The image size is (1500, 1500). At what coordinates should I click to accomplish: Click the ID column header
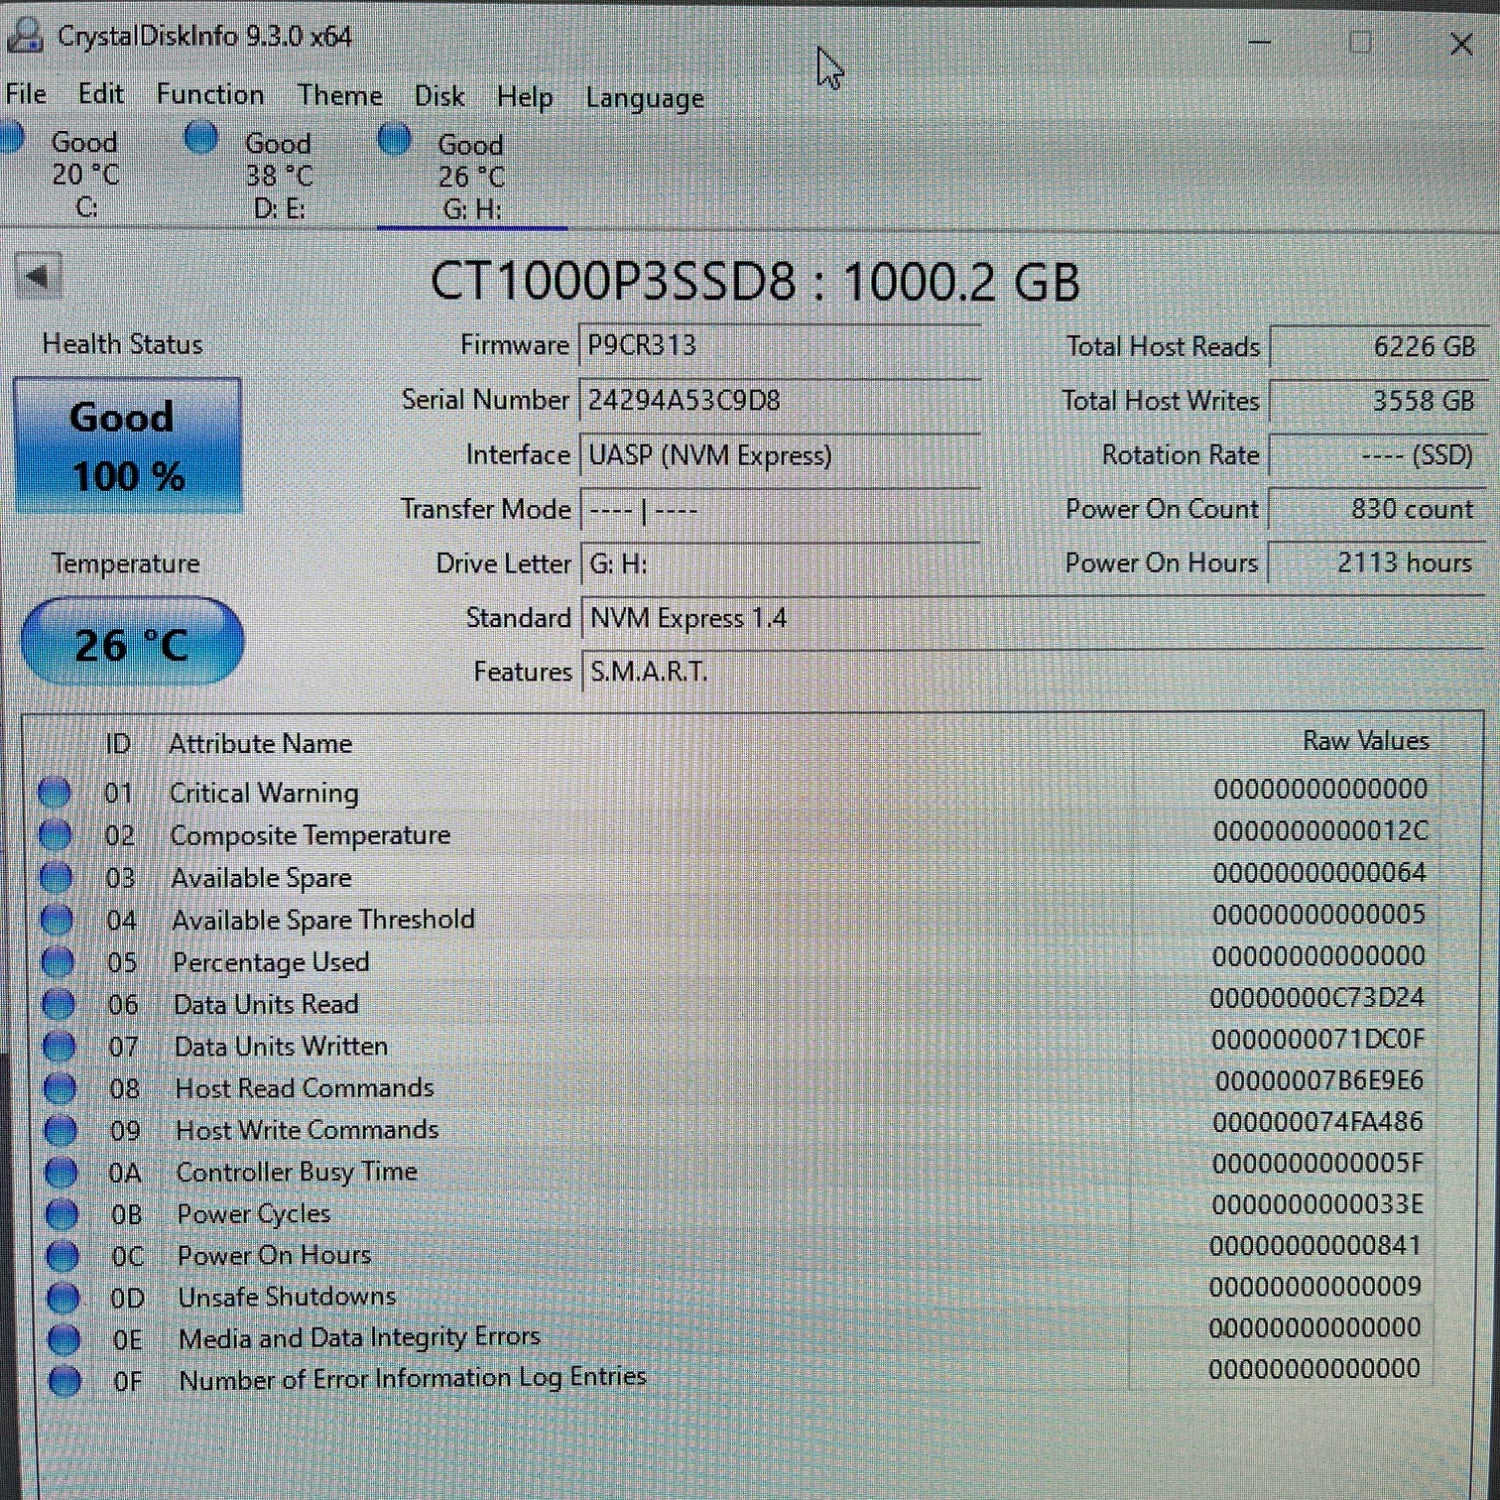118,744
